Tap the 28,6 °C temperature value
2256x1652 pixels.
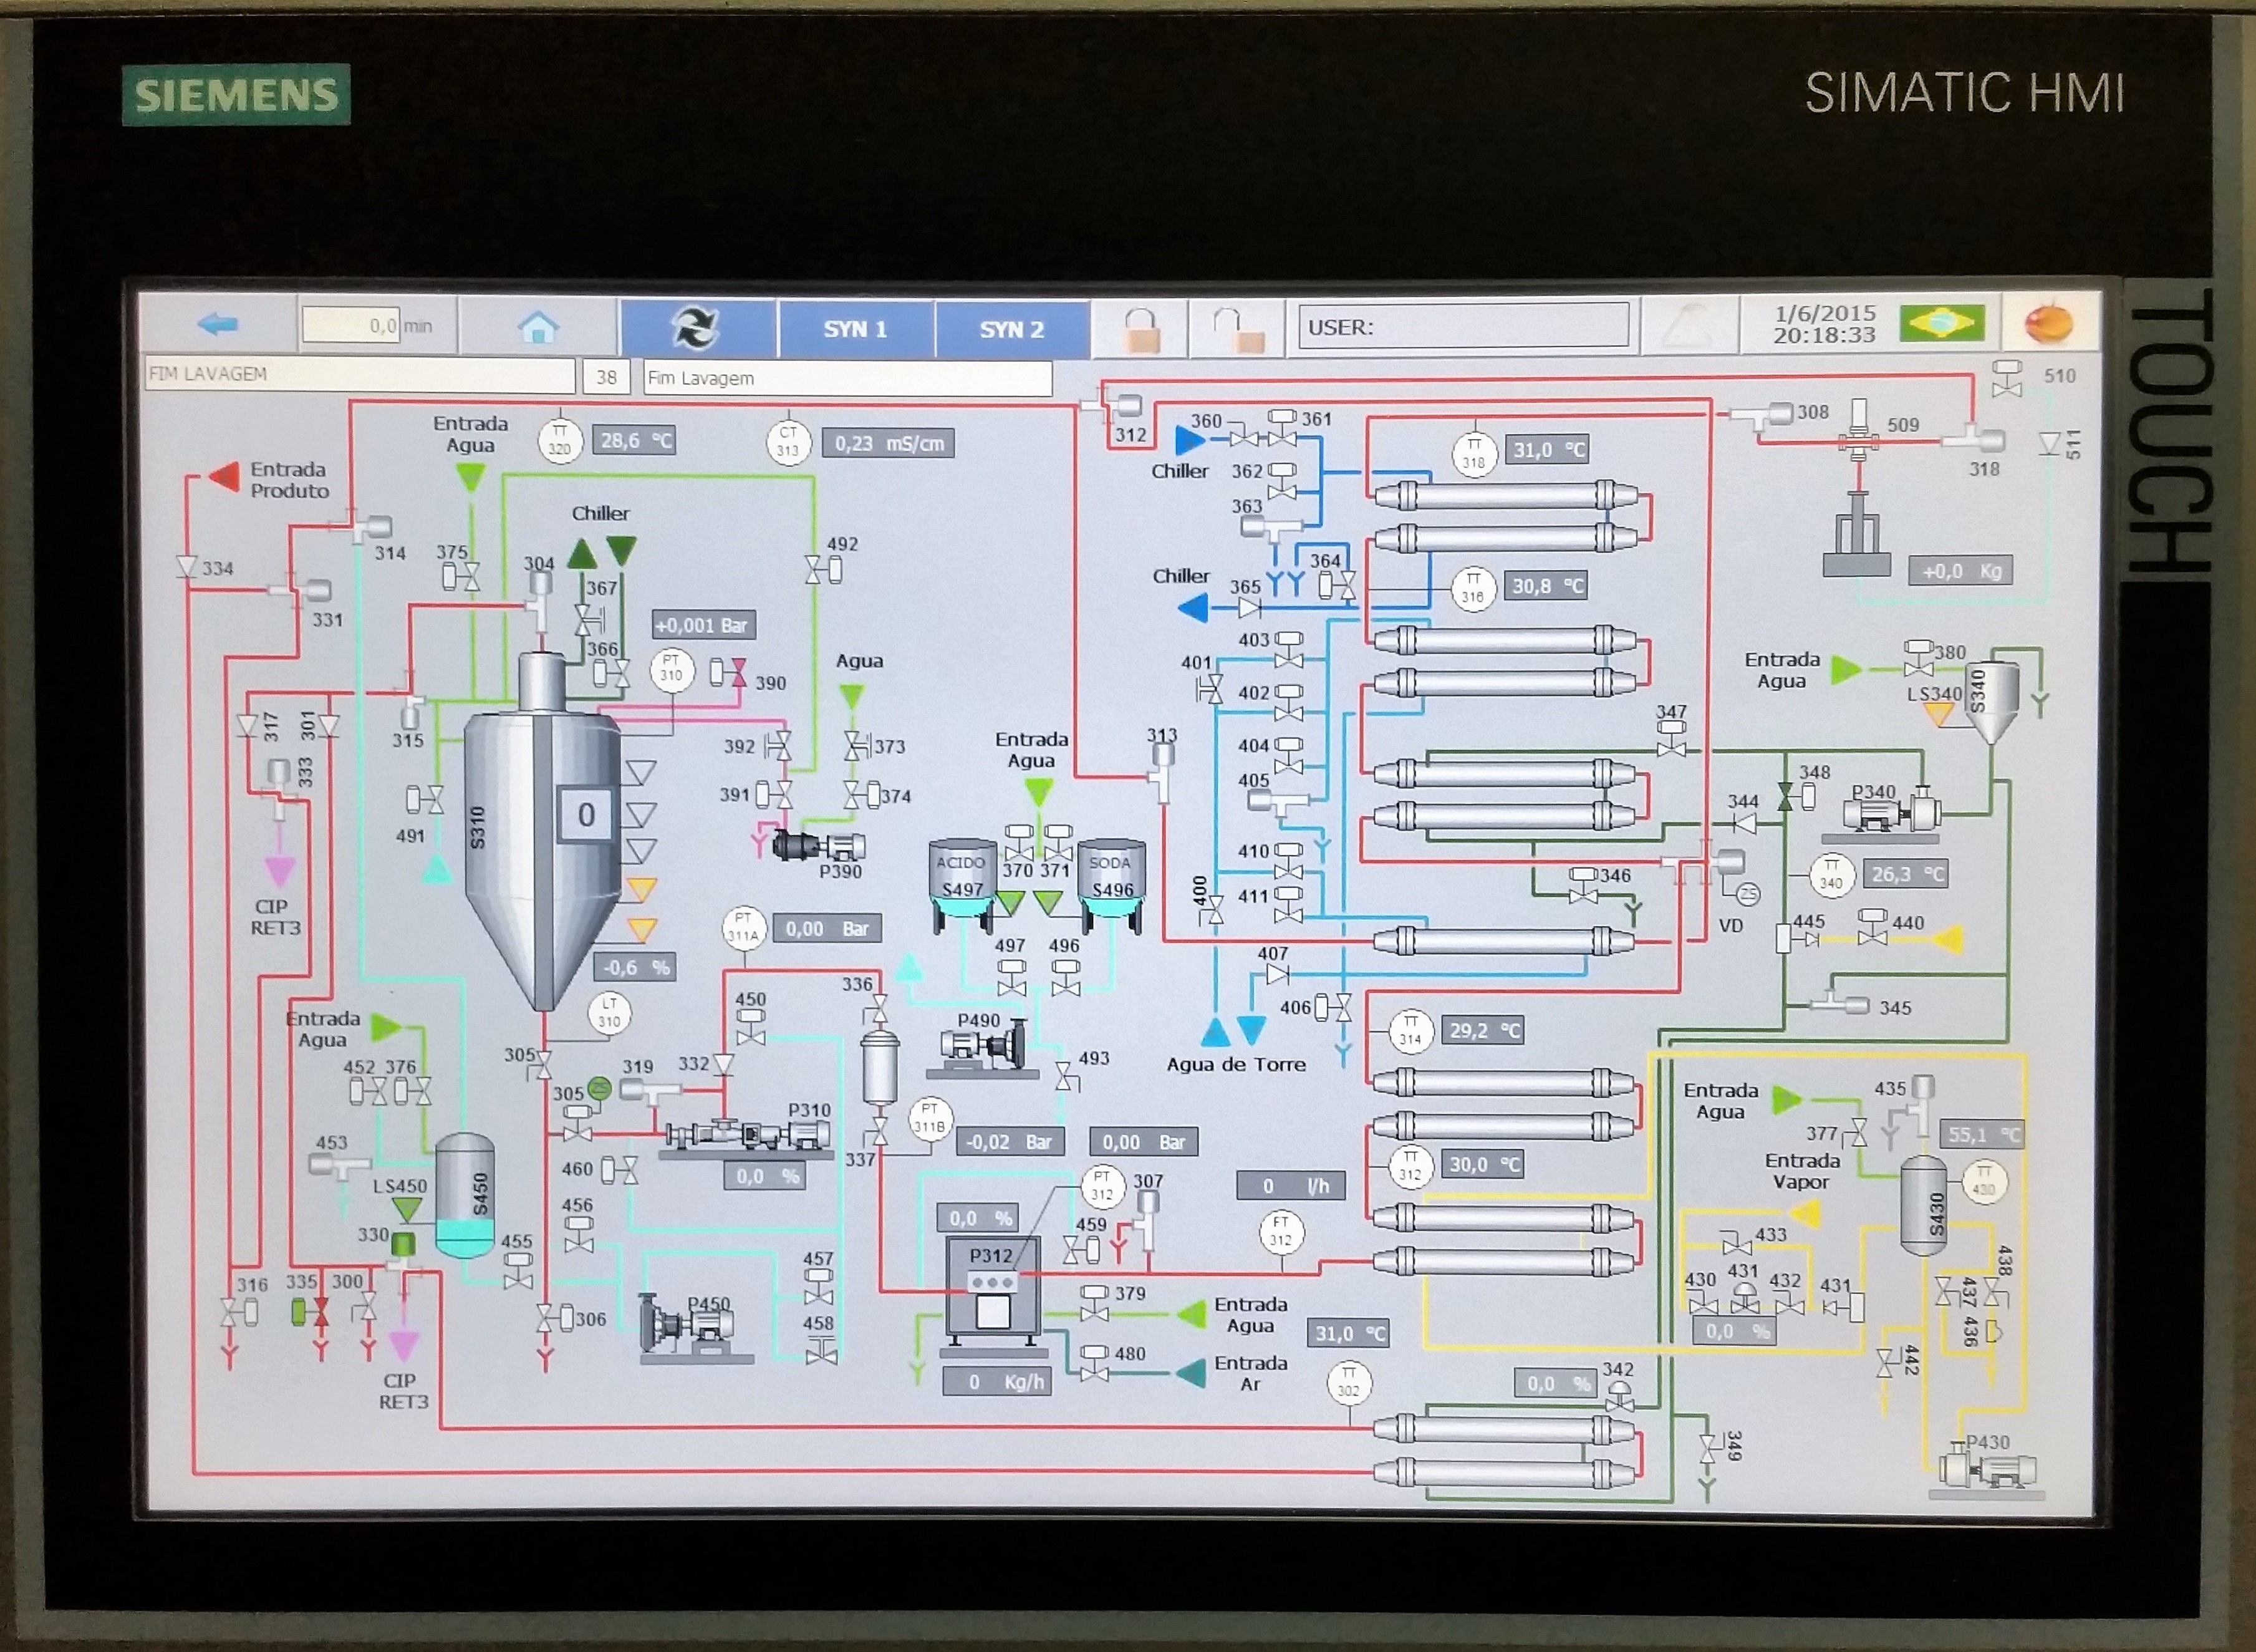tap(634, 440)
